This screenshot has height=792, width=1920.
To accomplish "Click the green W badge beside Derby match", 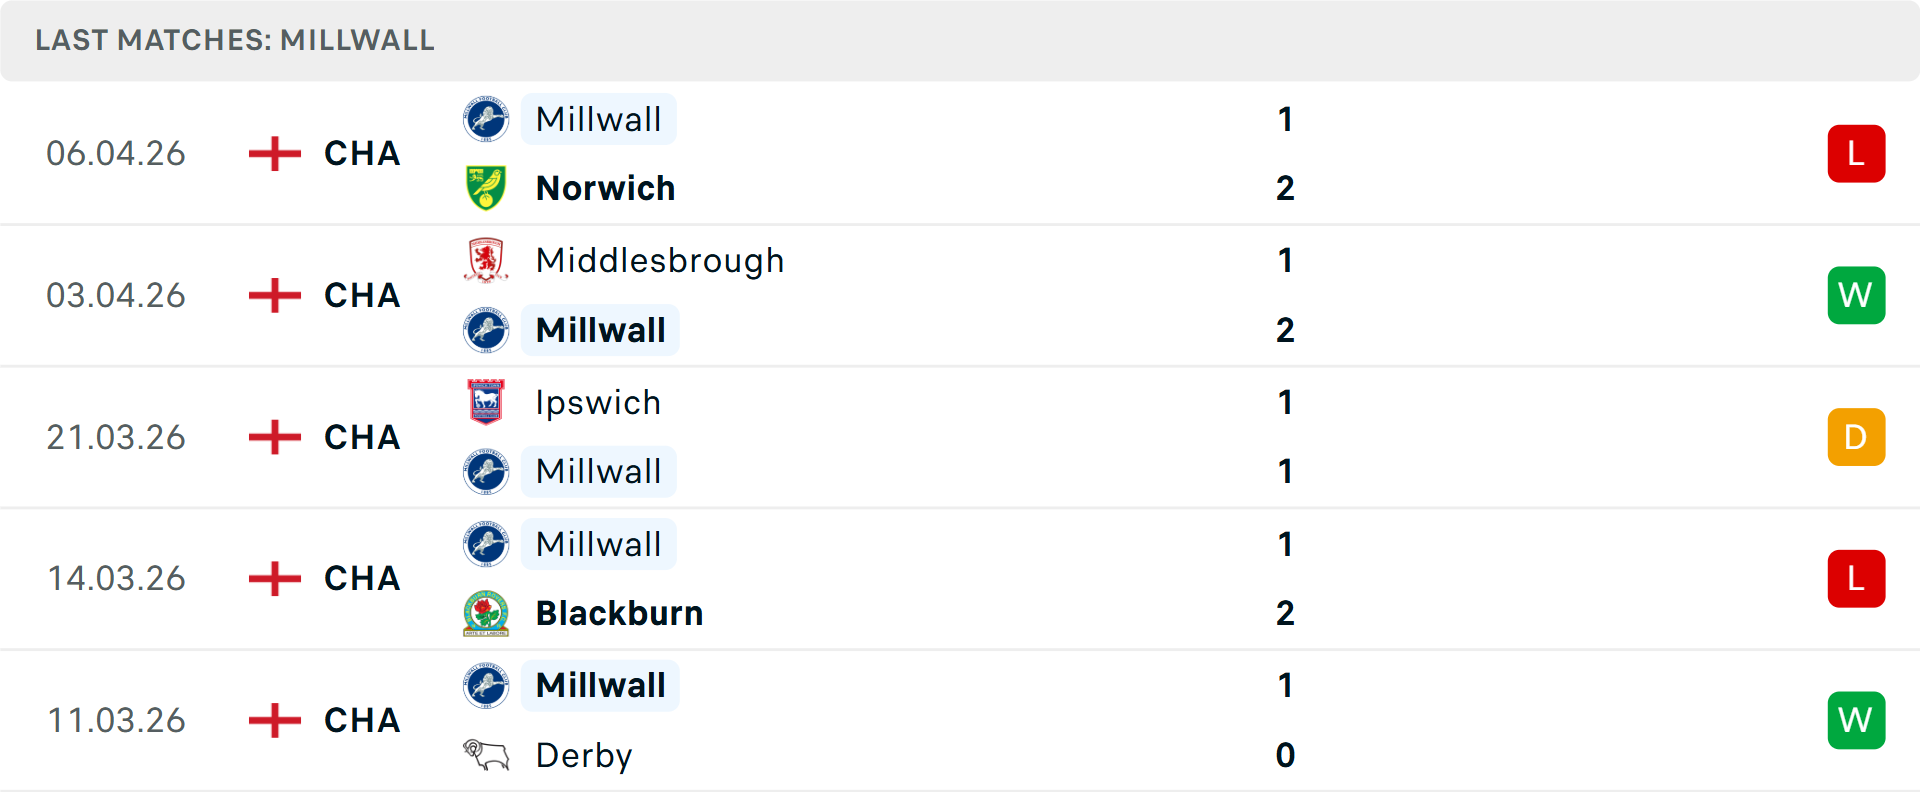I will pos(1856,720).
